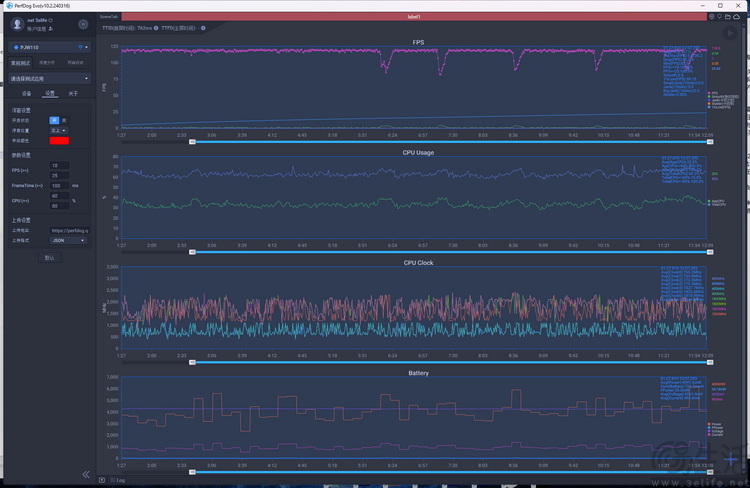Click the CPU Usage chart range slider left handle
Screen dimensions: 750x488
(192, 252)
